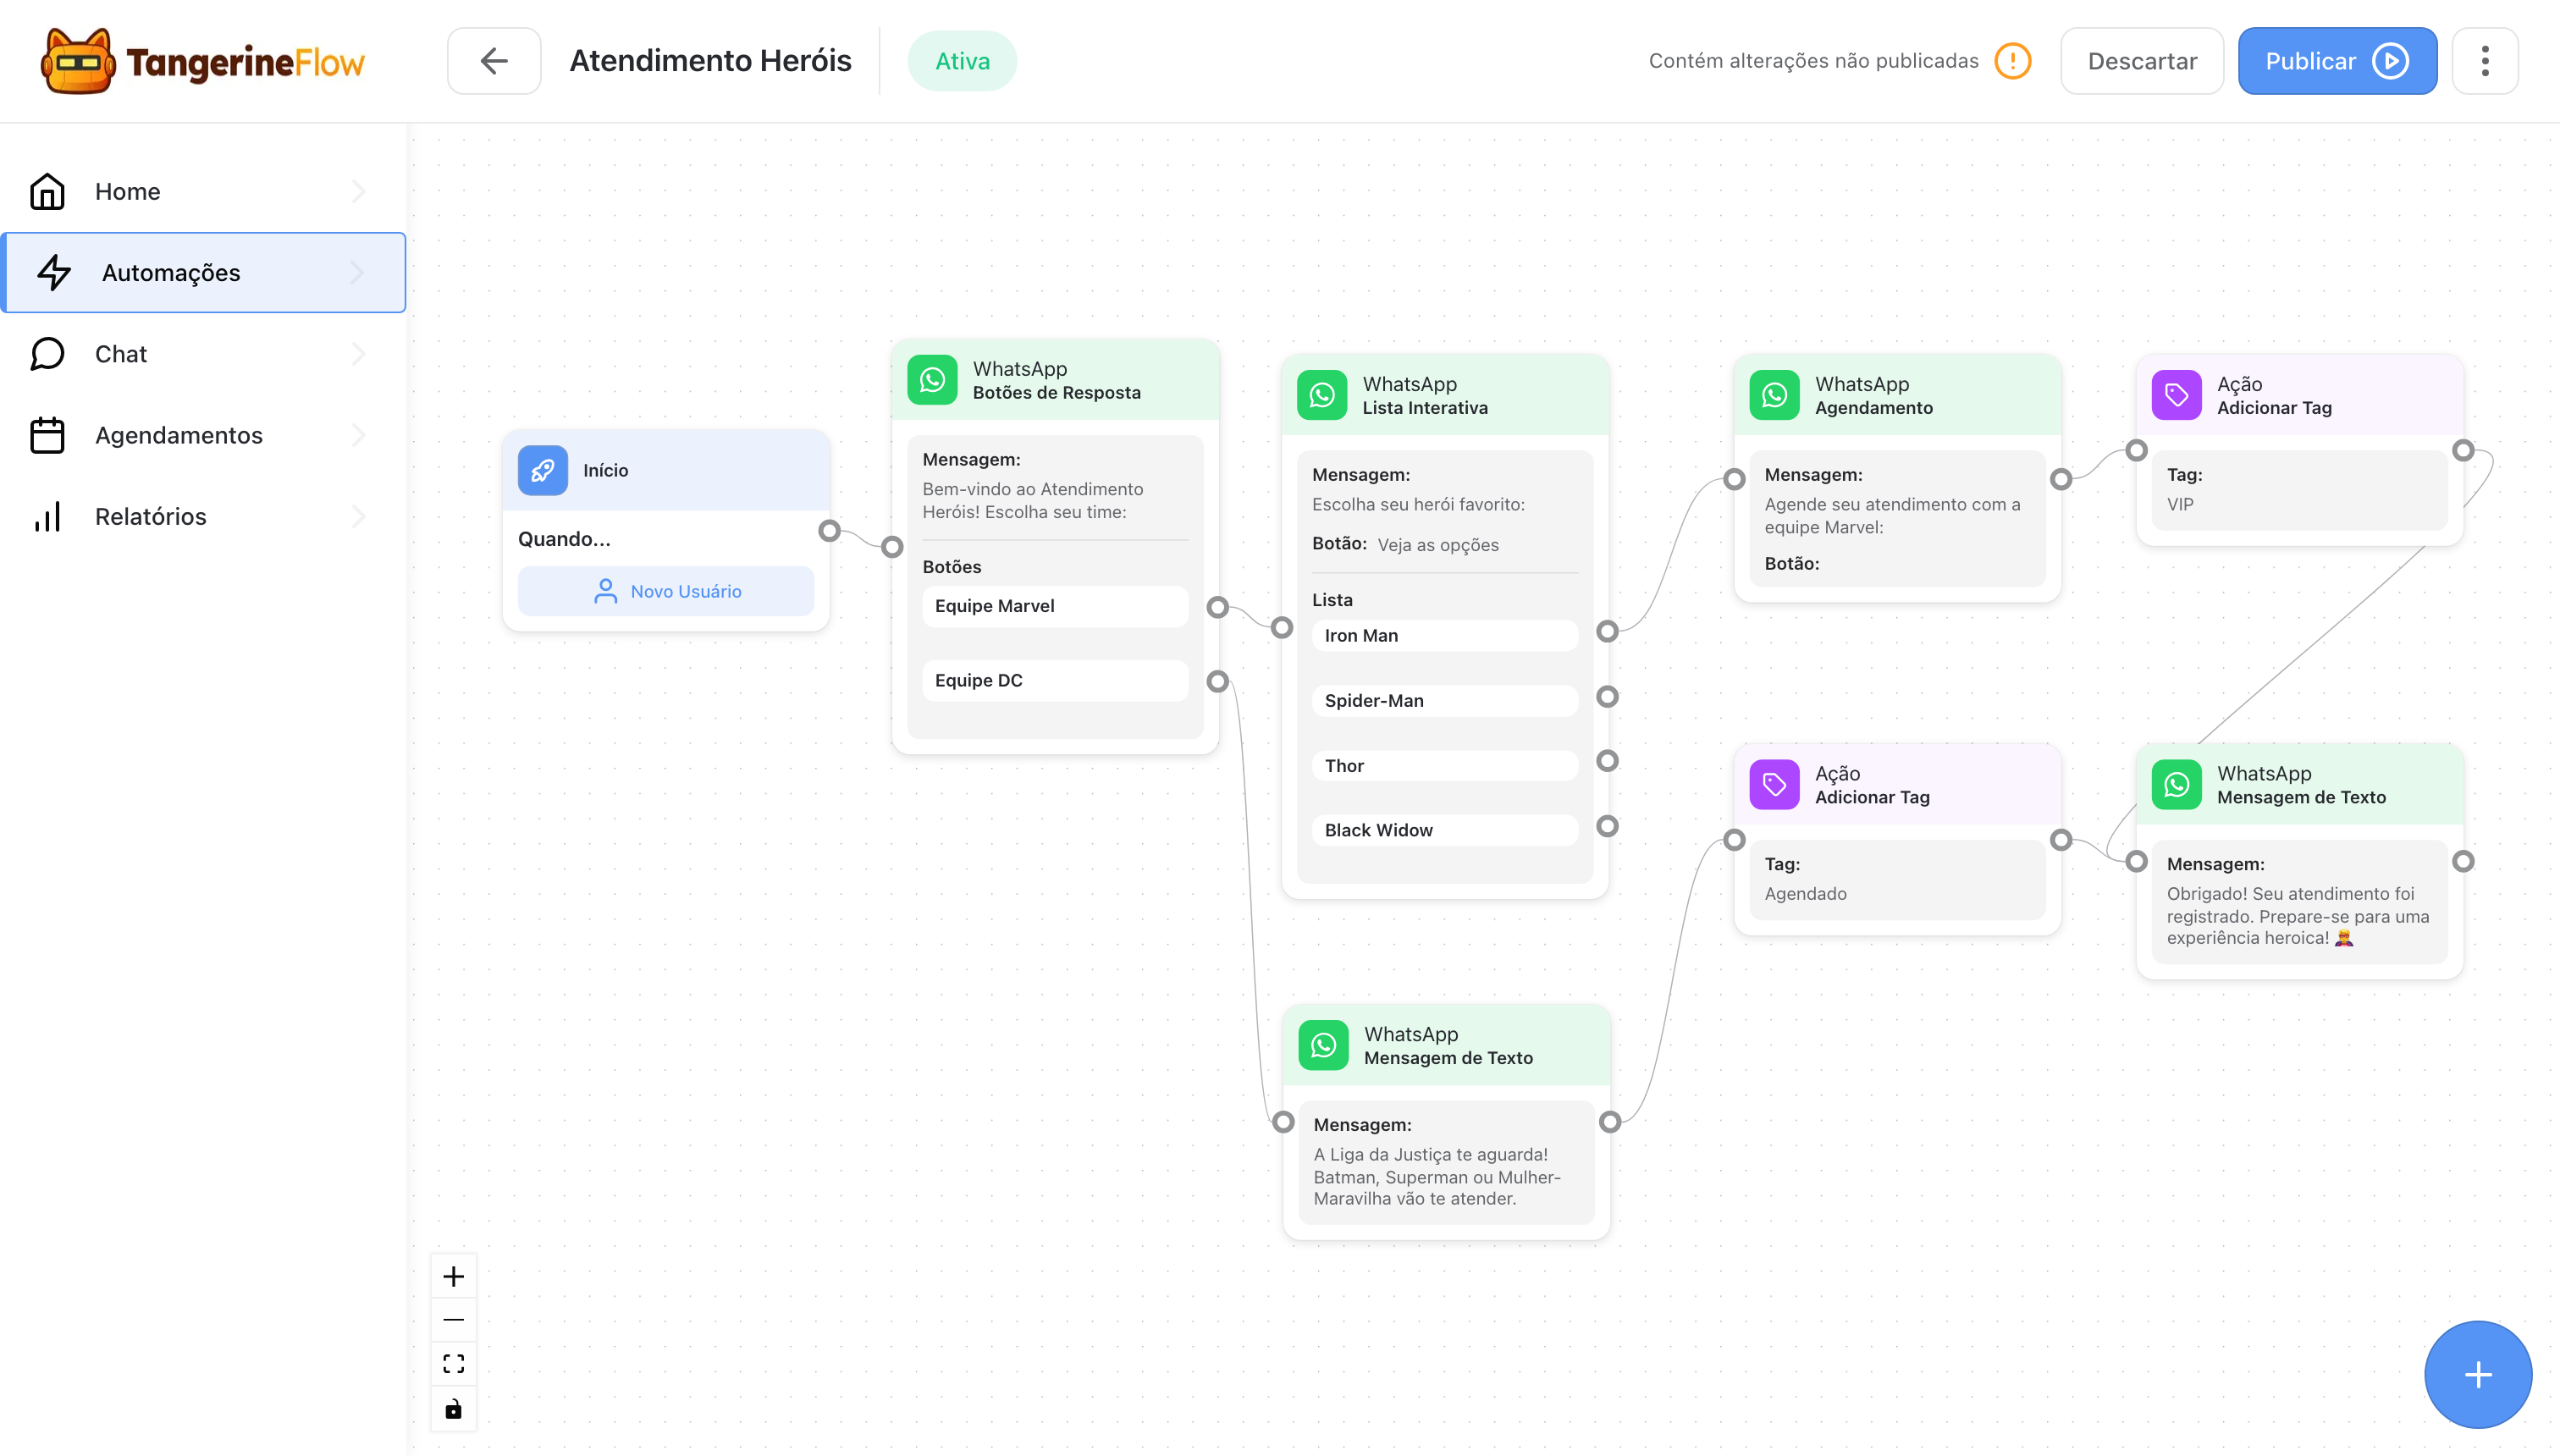
Task: Click the Publicar button
Action: coord(2337,61)
